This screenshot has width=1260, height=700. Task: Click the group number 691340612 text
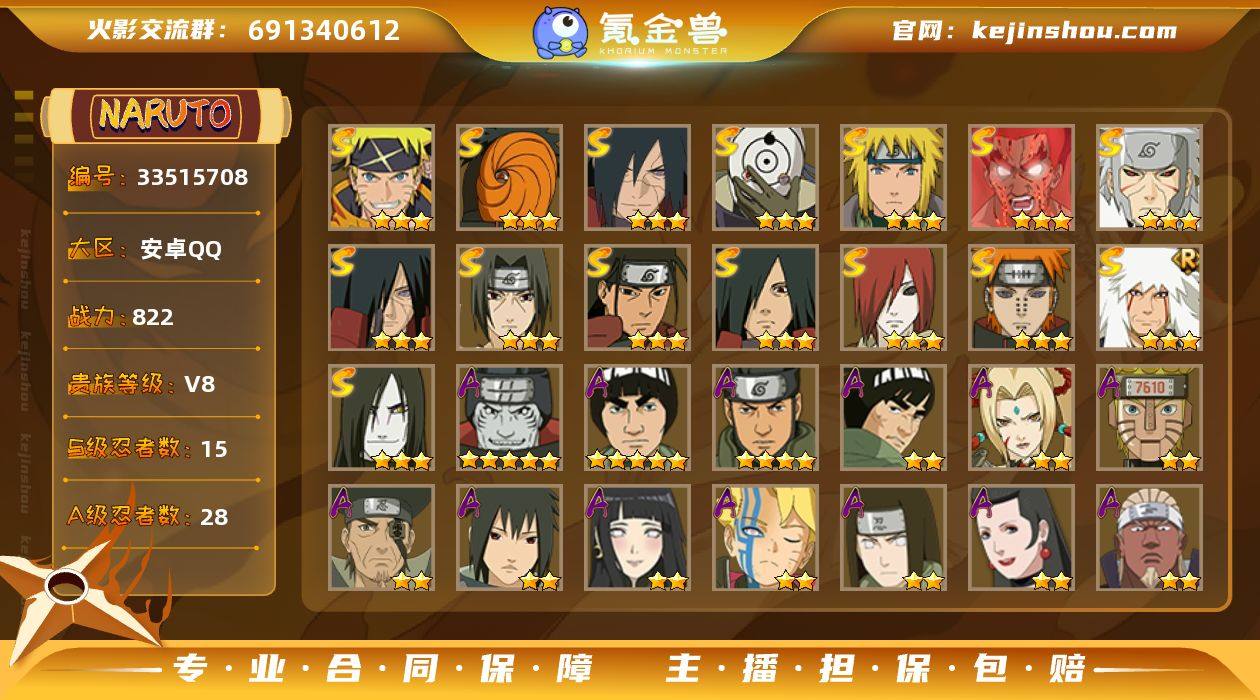tap(324, 30)
